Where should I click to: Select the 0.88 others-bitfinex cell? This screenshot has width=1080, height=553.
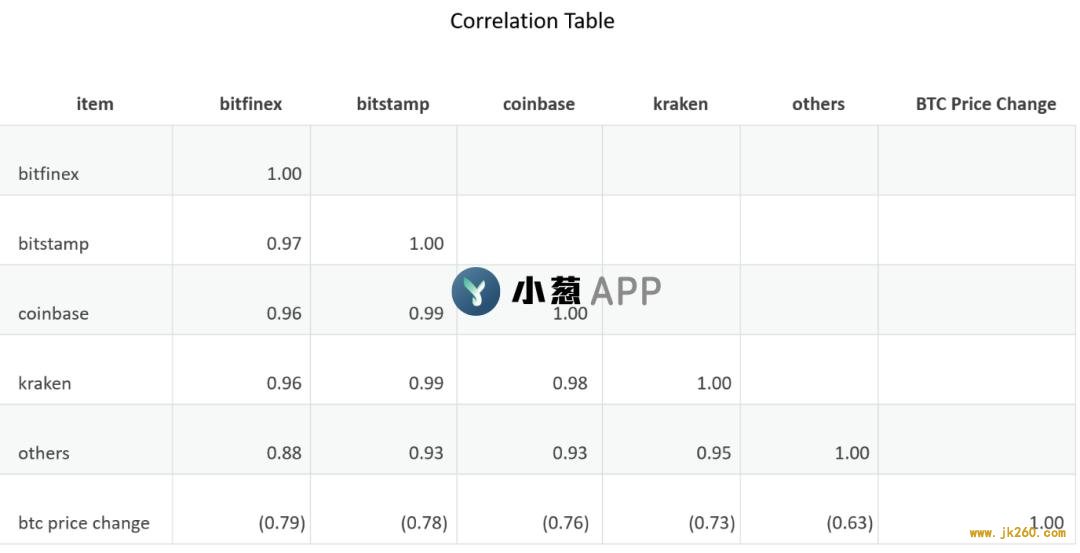tap(284, 453)
